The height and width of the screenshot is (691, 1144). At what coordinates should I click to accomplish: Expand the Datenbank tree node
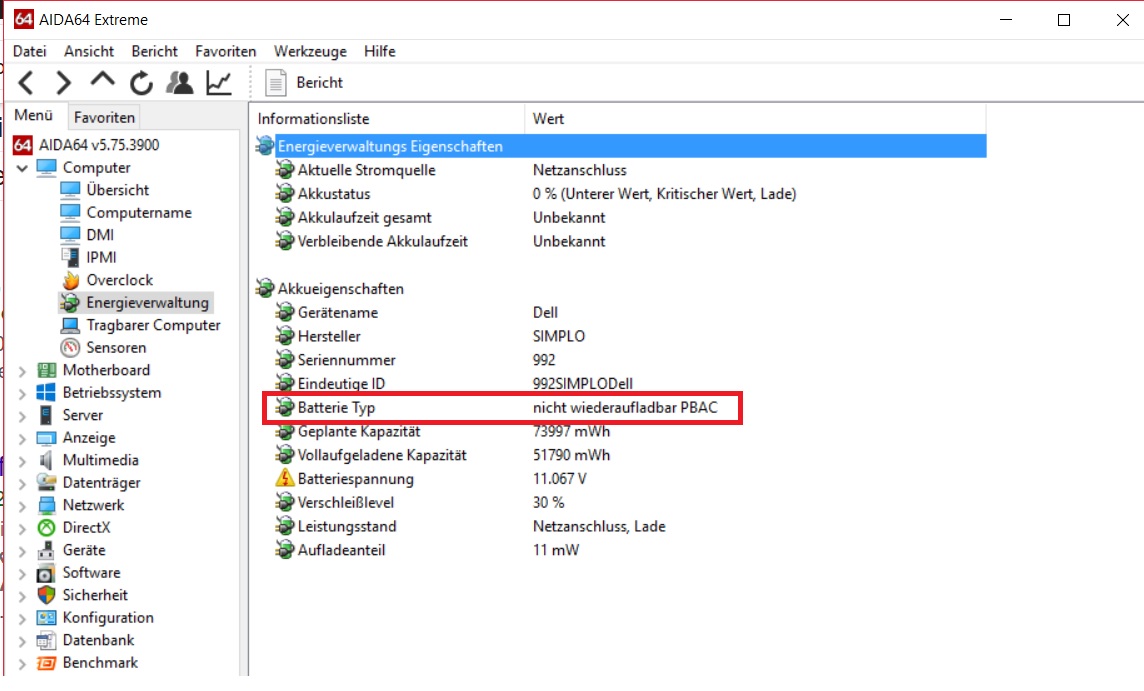(23, 641)
